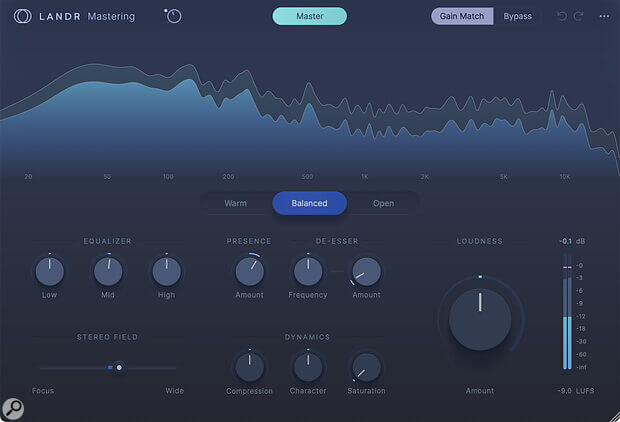Toggle Gain Match

click(462, 16)
